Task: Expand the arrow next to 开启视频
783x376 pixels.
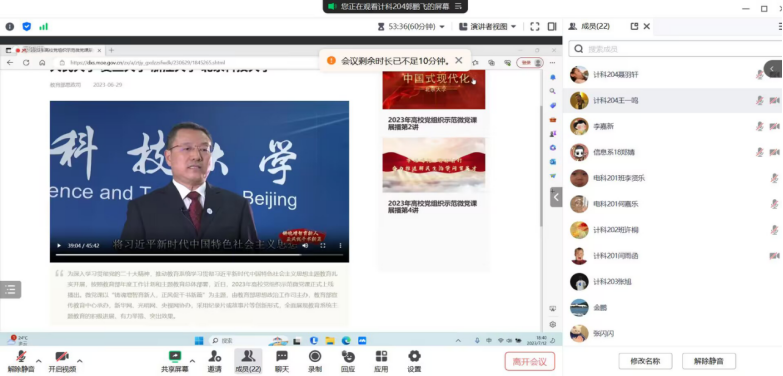Action: pos(80,361)
